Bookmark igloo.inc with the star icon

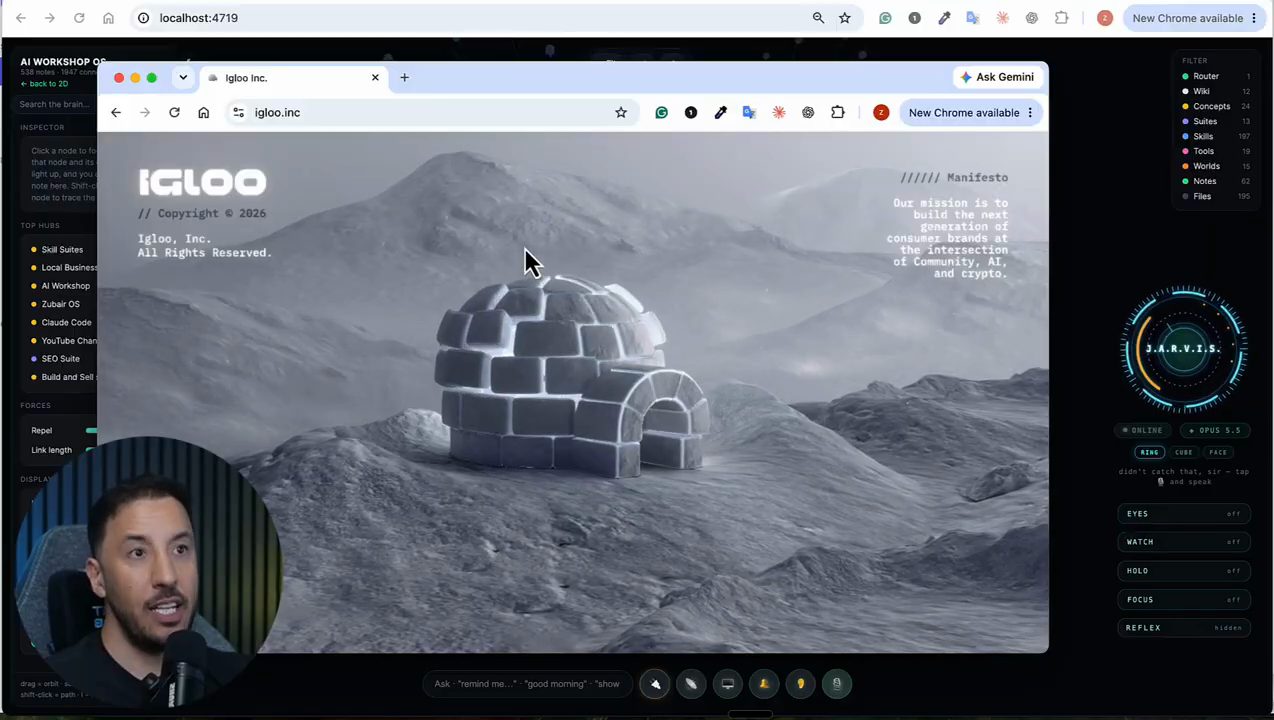click(x=621, y=113)
